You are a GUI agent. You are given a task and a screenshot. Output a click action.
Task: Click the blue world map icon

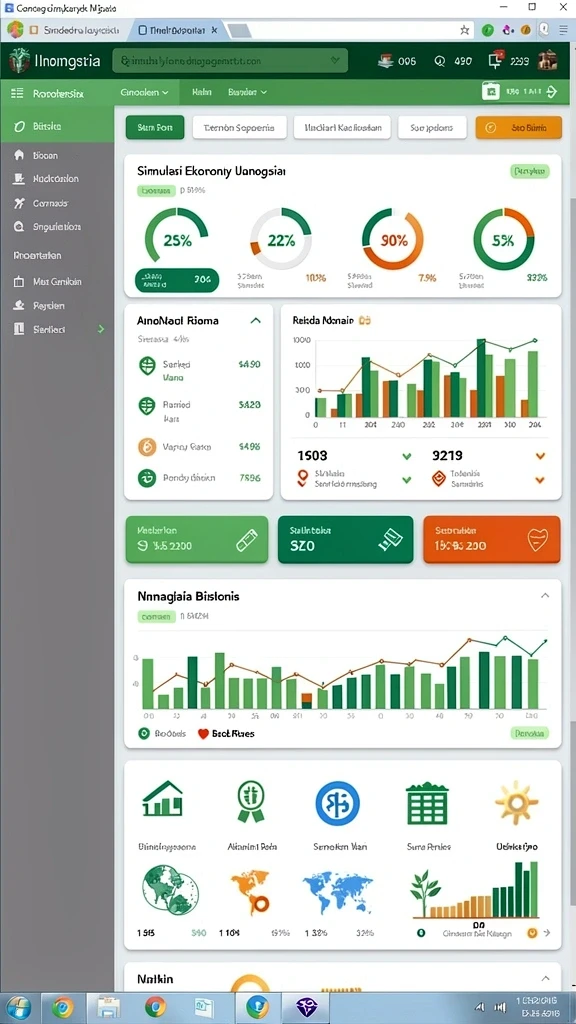pos(338,890)
